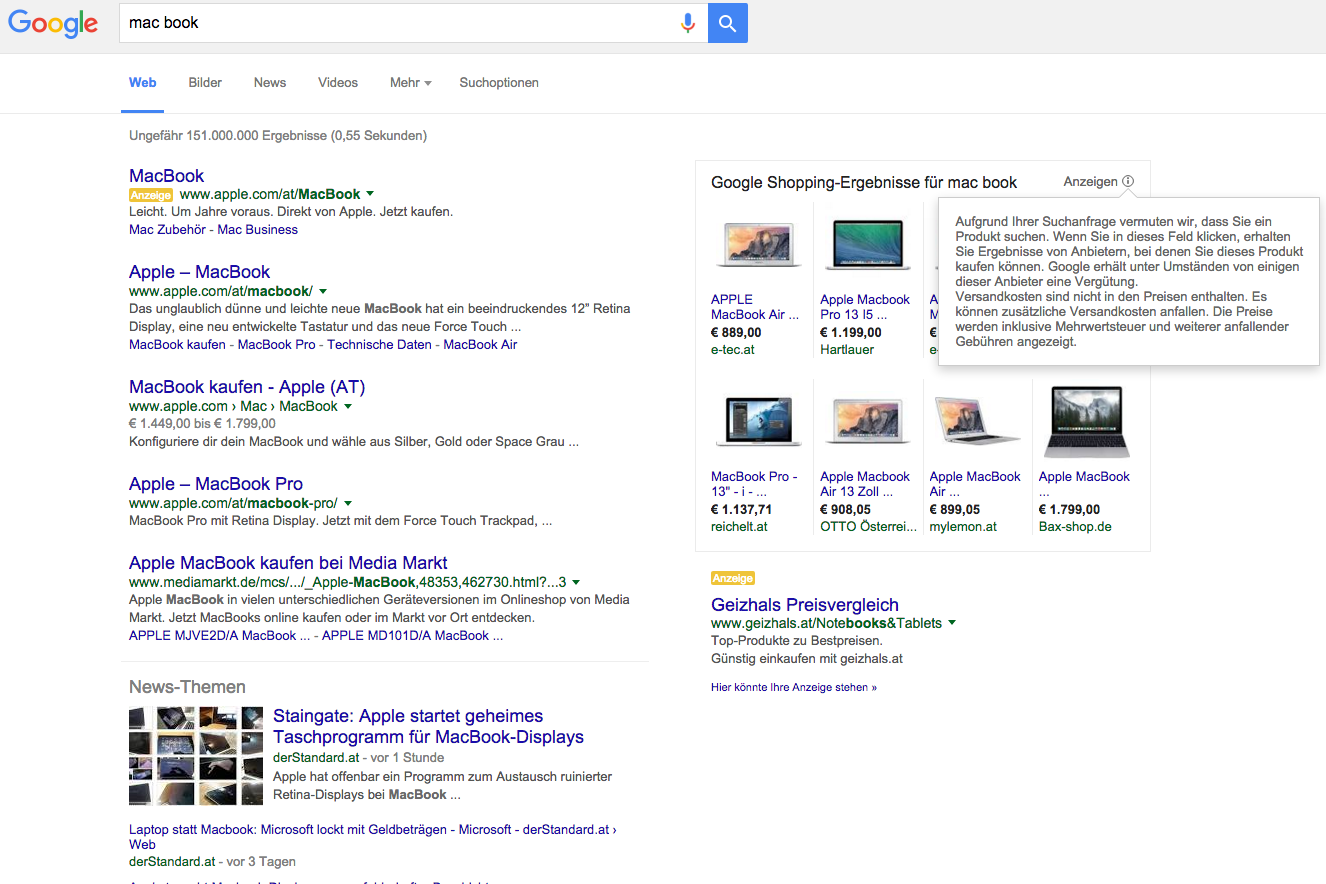Open 'MacBook Pro - 13" - i -' product title
This screenshot has width=1326, height=884.
754,484
